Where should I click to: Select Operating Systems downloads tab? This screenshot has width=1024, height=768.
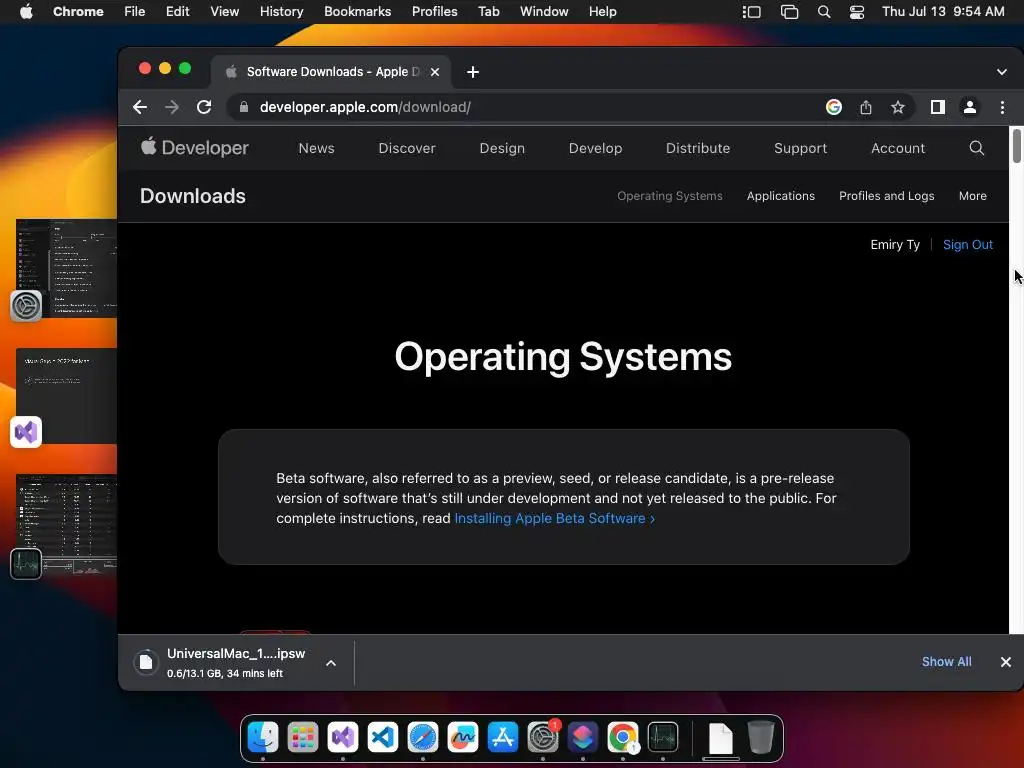point(669,196)
